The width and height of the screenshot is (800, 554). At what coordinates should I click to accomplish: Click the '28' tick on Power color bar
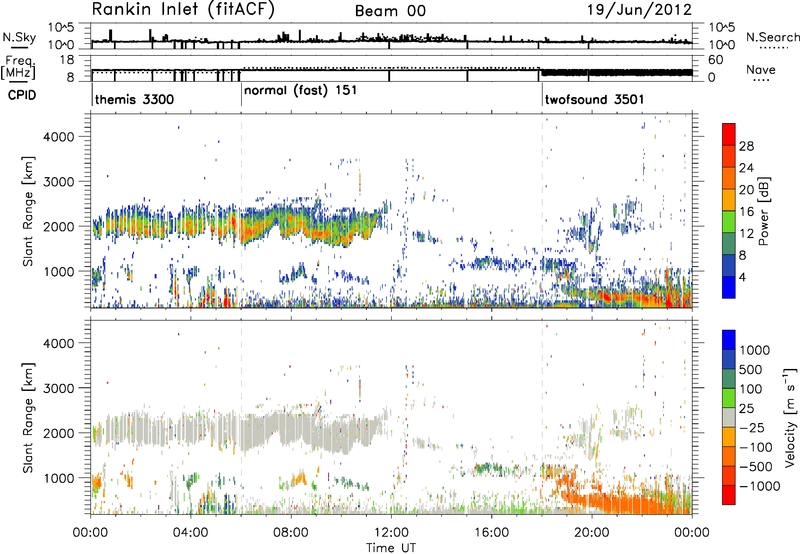[x=746, y=146]
